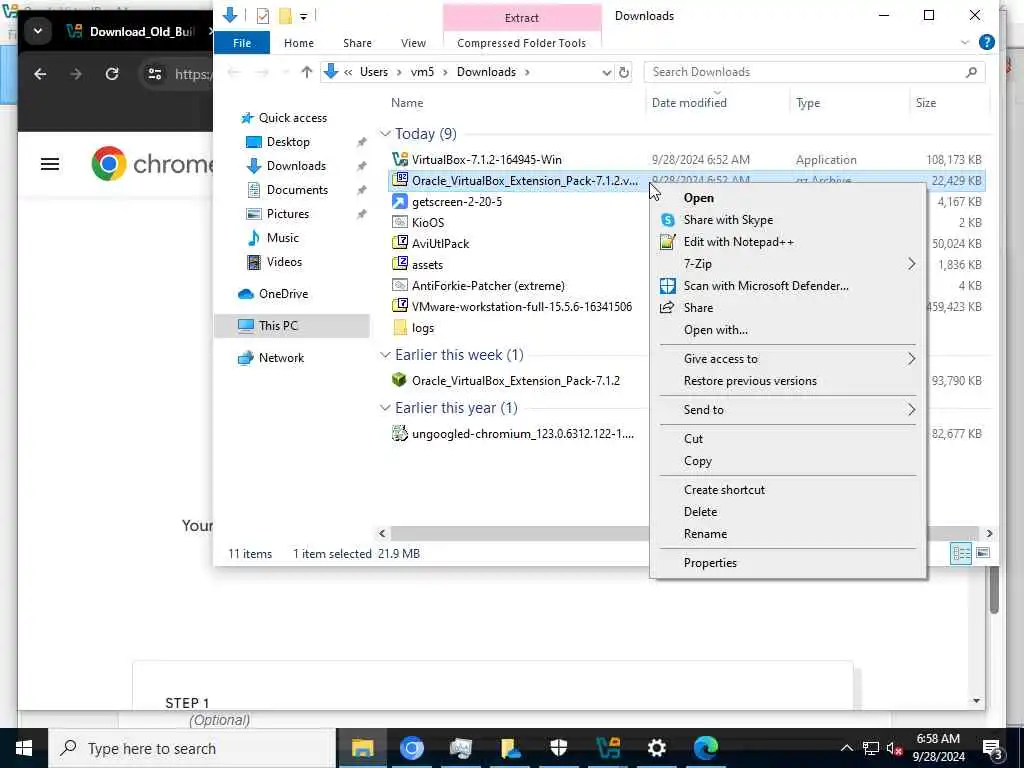Click the Microsoft Defender shield icon in menu
1024x768 pixels.
(x=667, y=286)
